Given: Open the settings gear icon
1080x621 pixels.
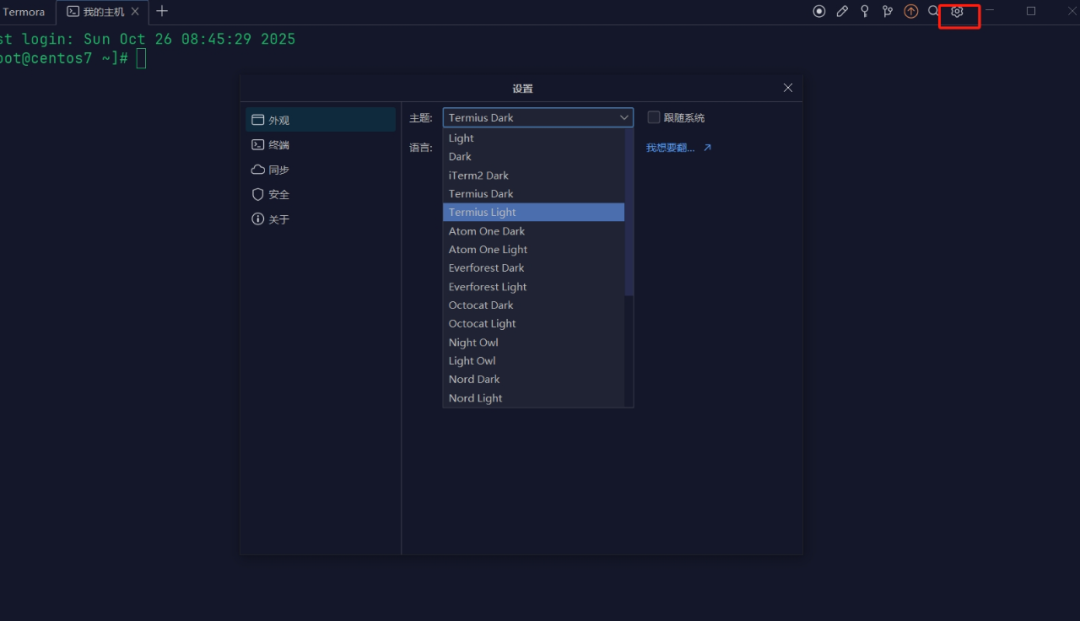Looking at the screenshot, I should pos(957,11).
